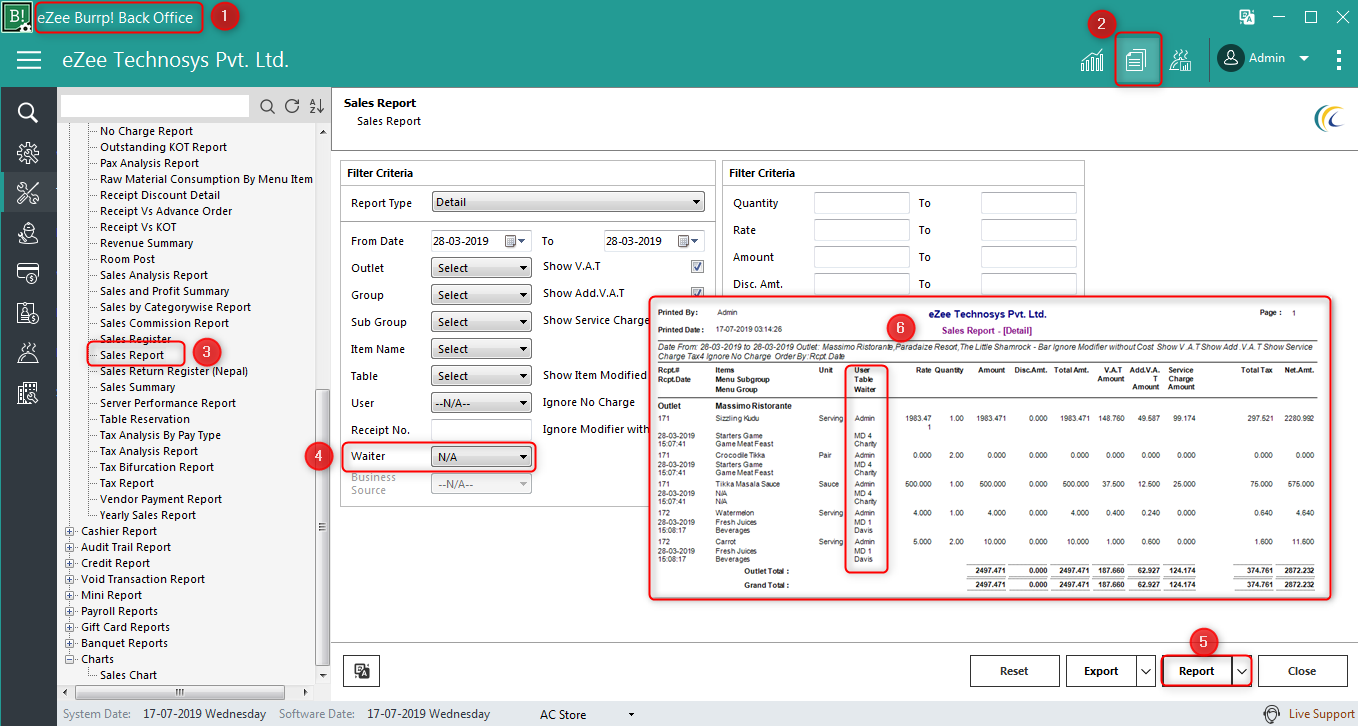Expand the Audit Trail Report tree node
The height and width of the screenshot is (726, 1358).
click(70, 547)
